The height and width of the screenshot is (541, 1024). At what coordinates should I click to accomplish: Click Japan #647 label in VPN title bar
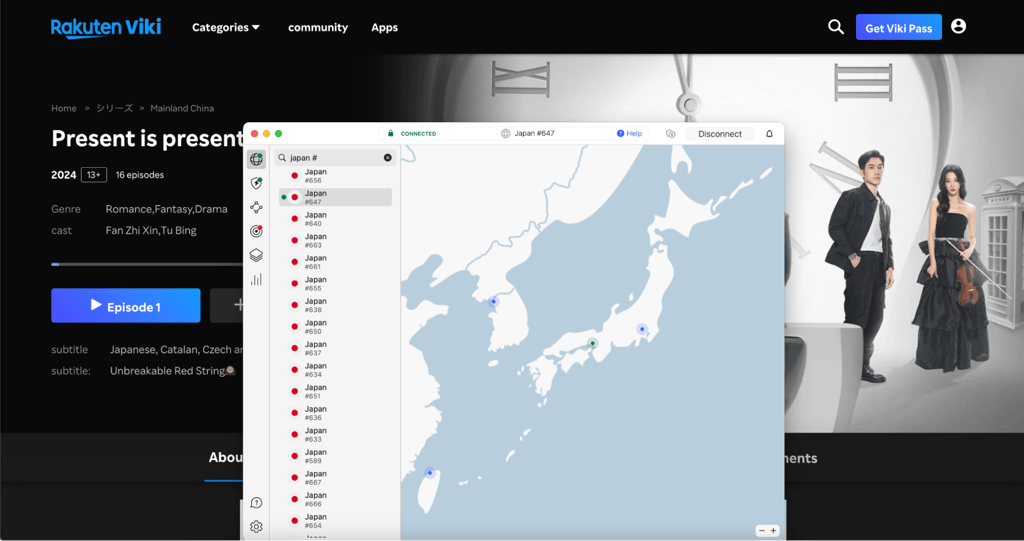tap(528, 133)
